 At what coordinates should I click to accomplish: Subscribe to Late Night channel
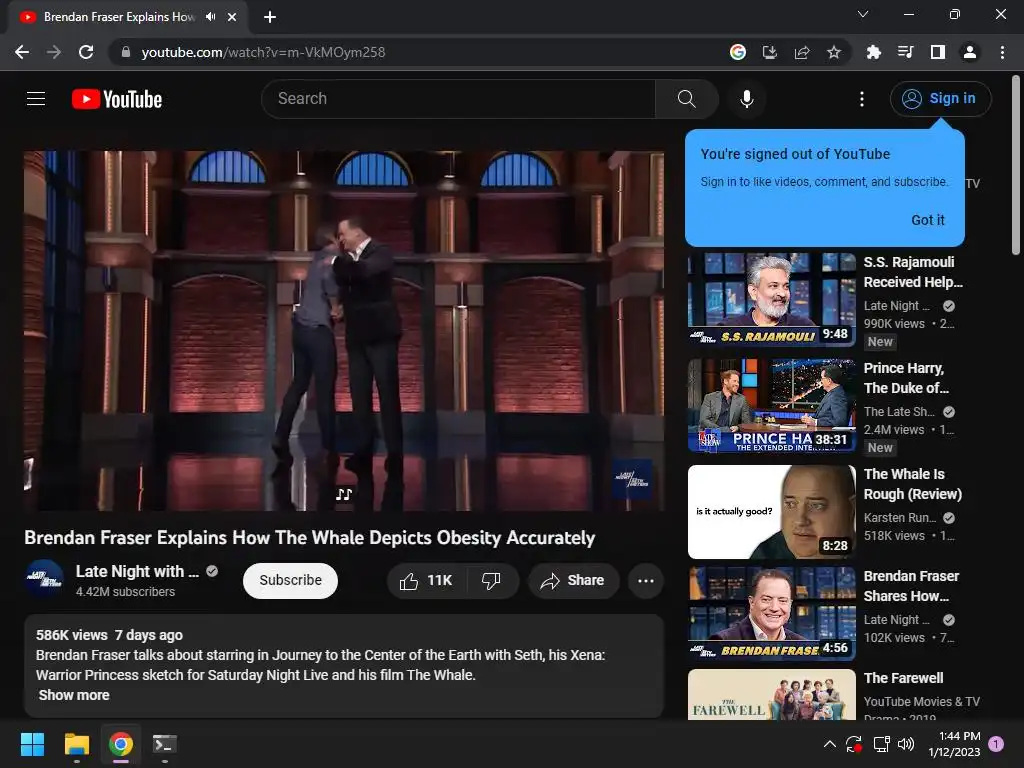tap(291, 581)
